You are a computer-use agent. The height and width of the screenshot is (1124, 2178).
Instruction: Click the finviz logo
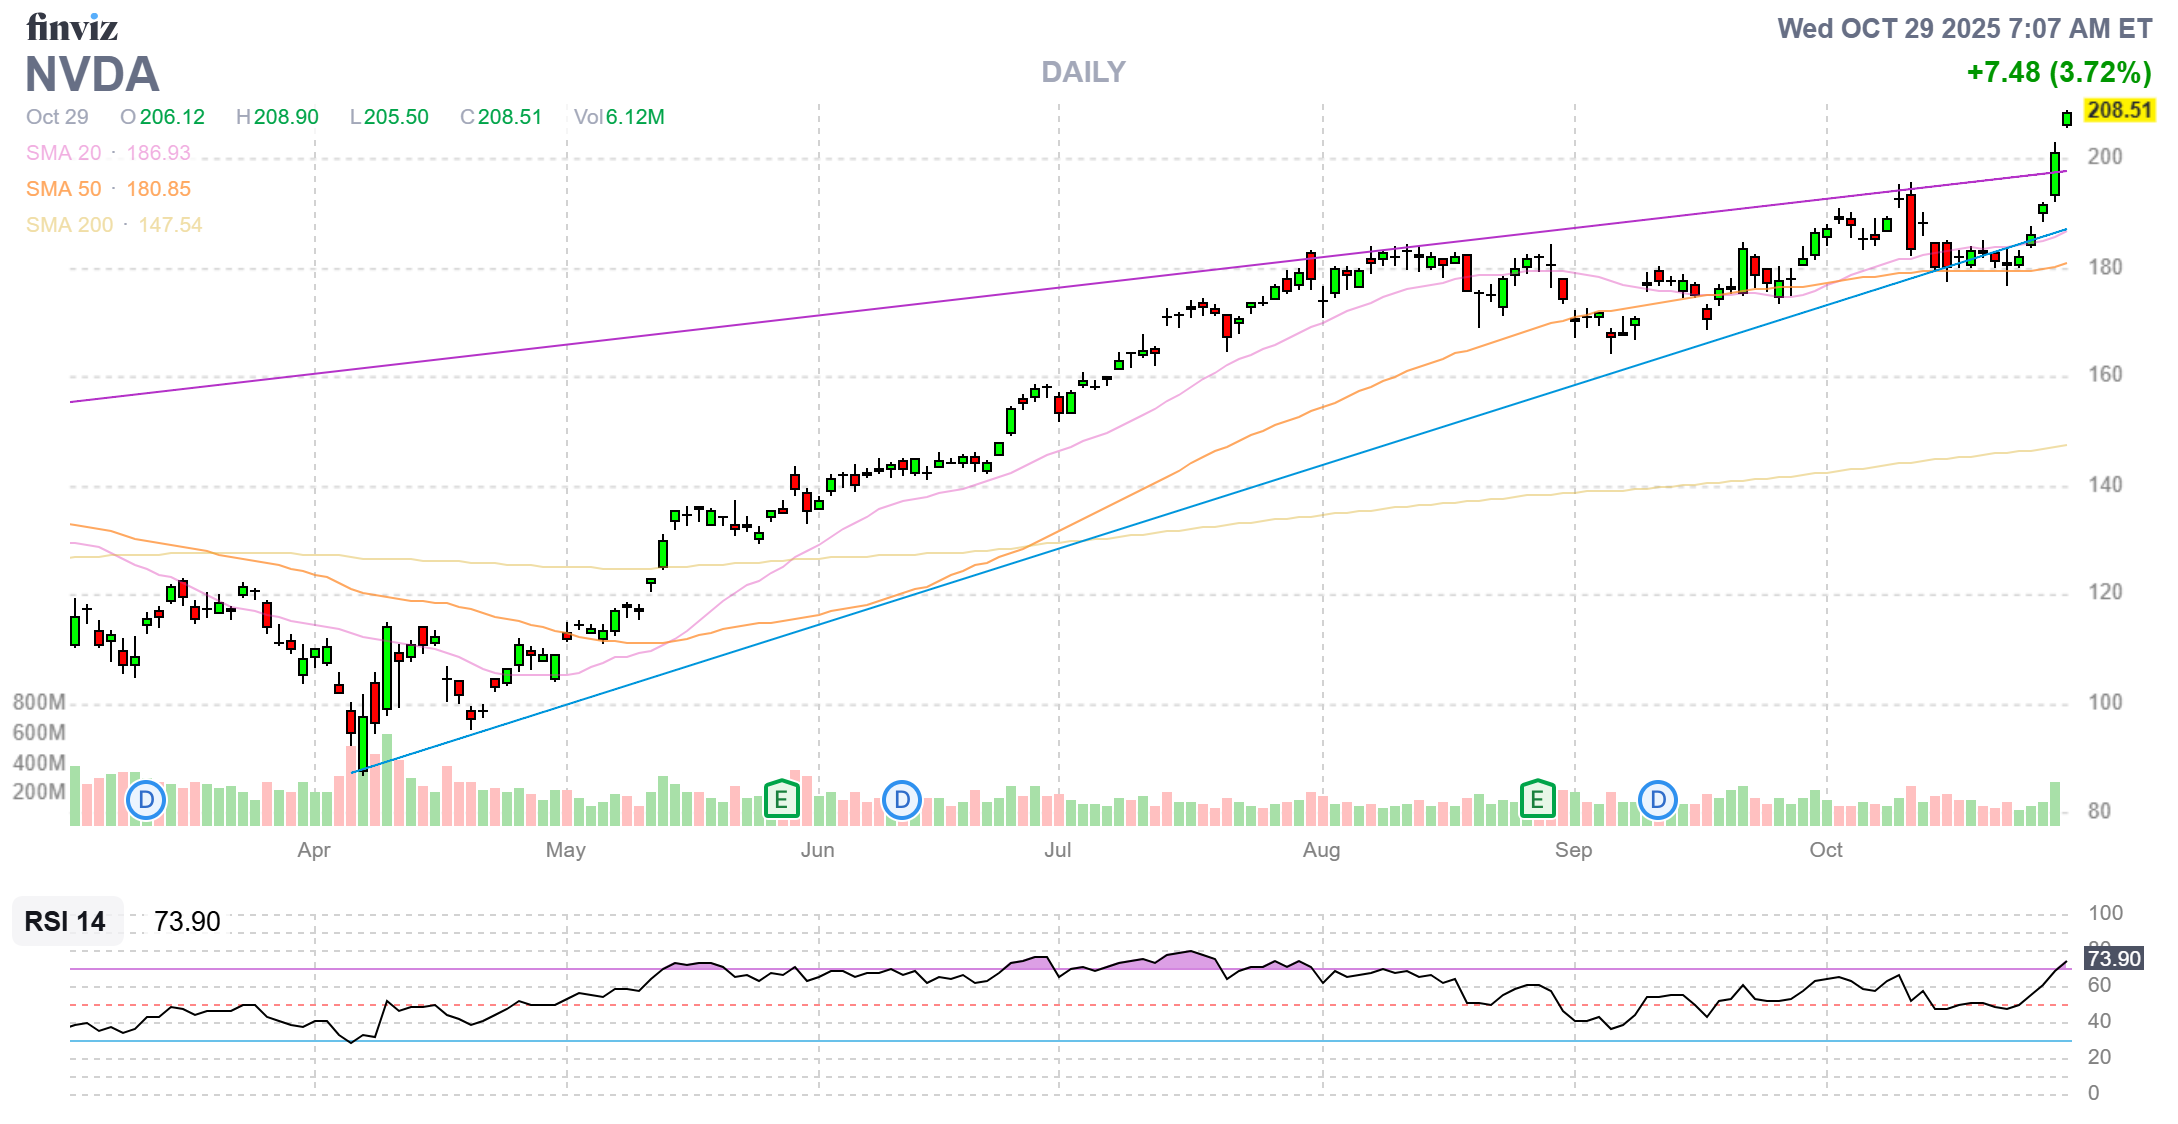coord(72,27)
